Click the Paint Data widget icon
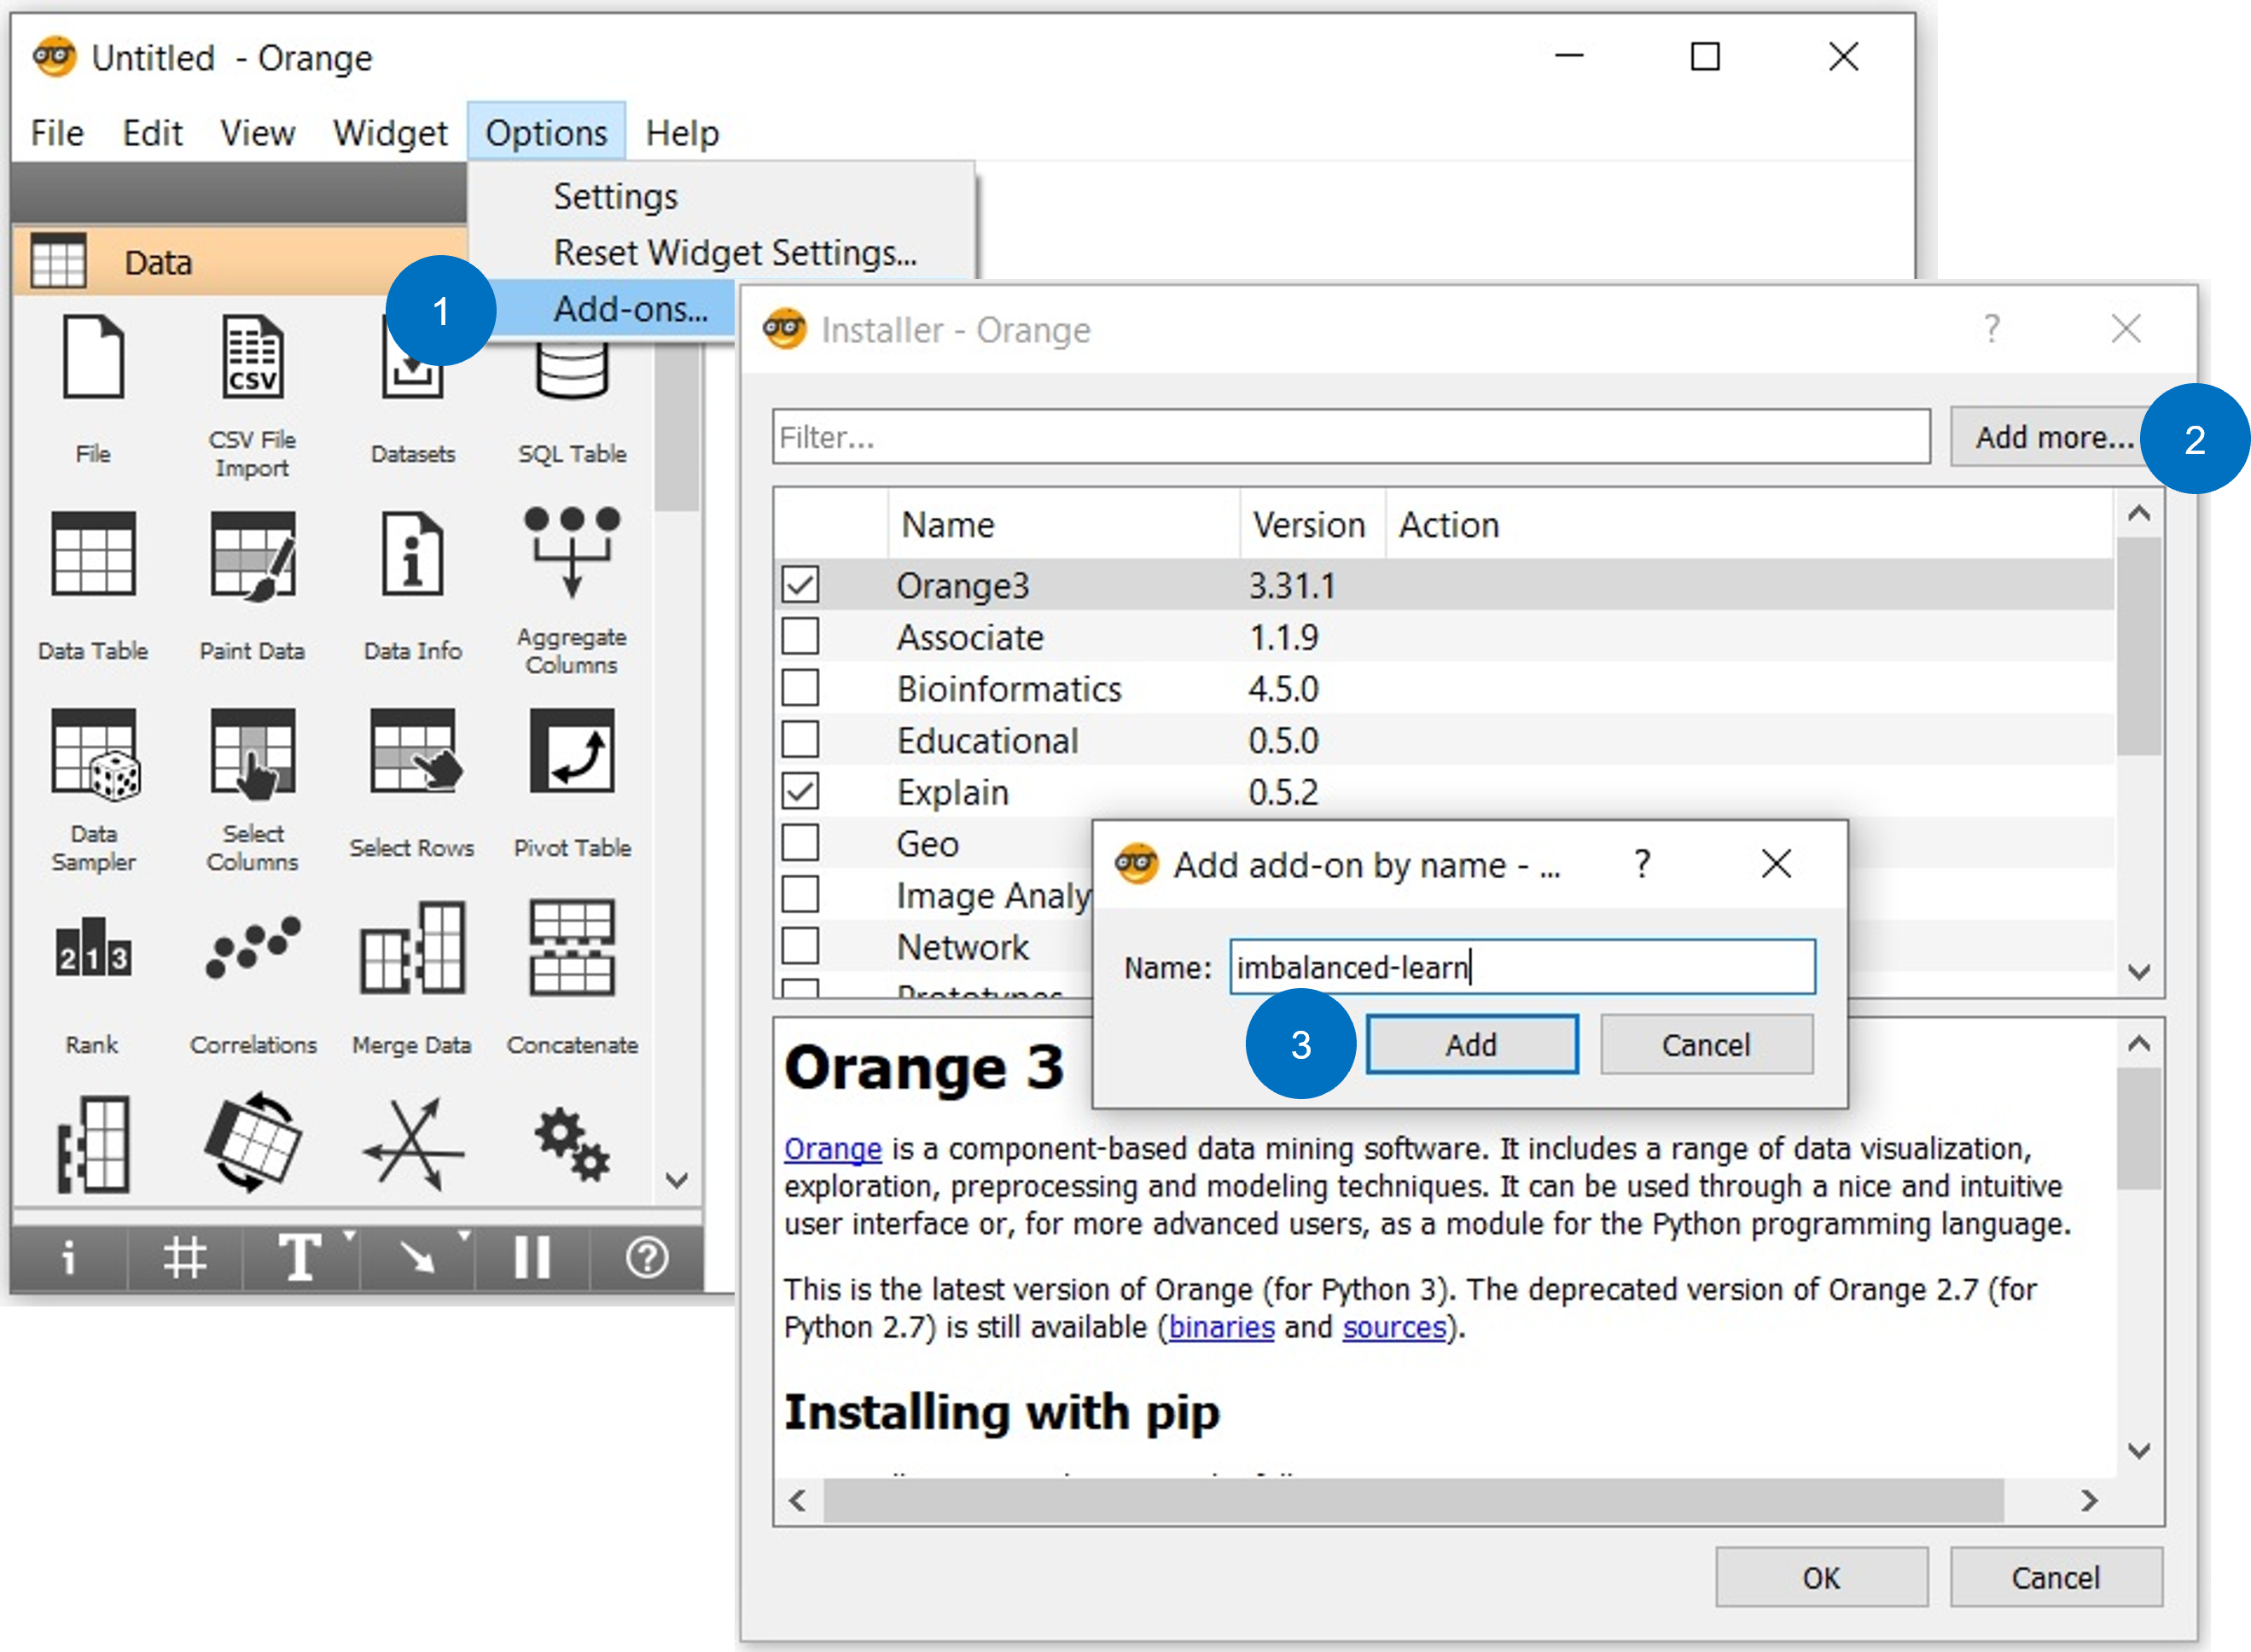This screenshot has width=2251, height=1652. coord(252,555)
